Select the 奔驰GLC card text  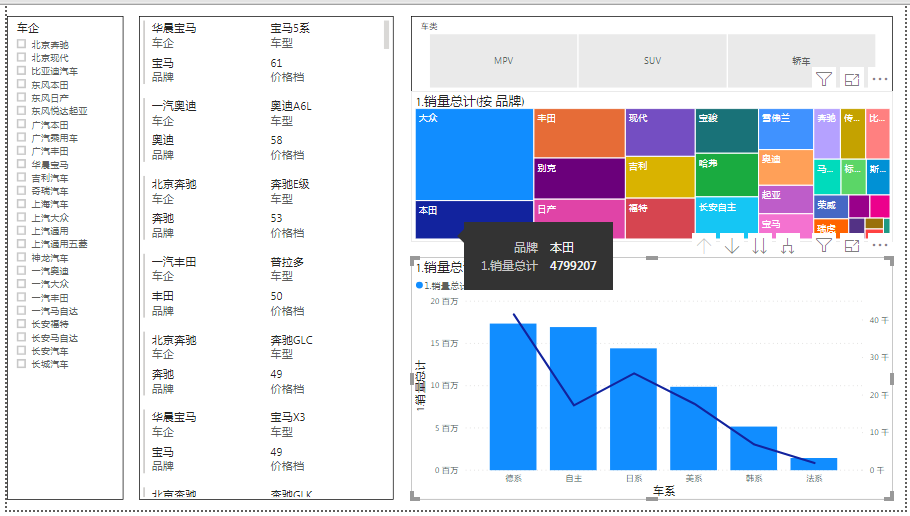[291, 340]
